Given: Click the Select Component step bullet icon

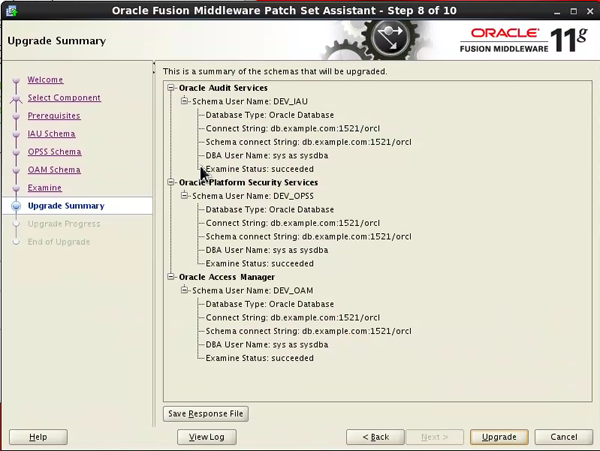Looking at the screenshot, I should (16, 99).
